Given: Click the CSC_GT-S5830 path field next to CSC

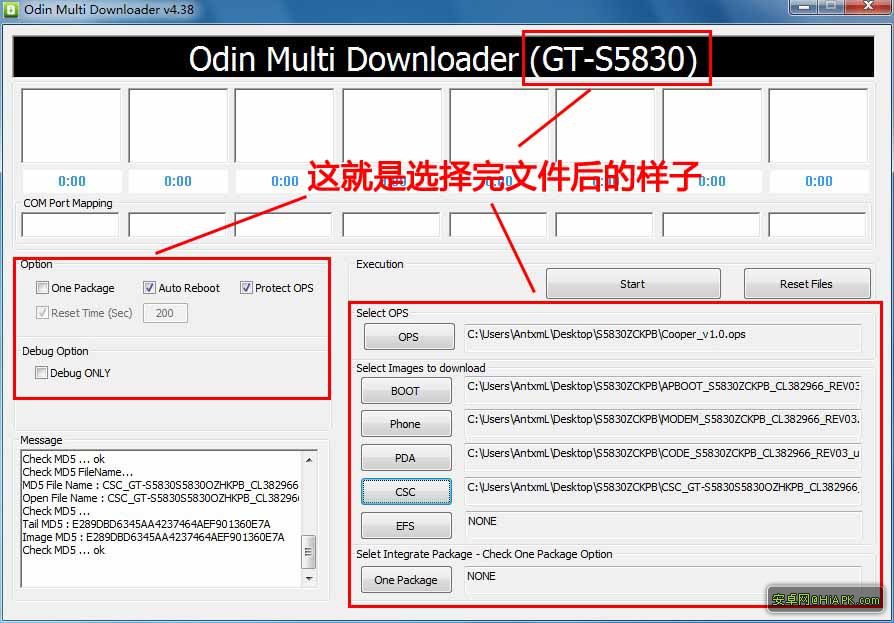Looking at the screenshot, I should click(x=663, y=490).
